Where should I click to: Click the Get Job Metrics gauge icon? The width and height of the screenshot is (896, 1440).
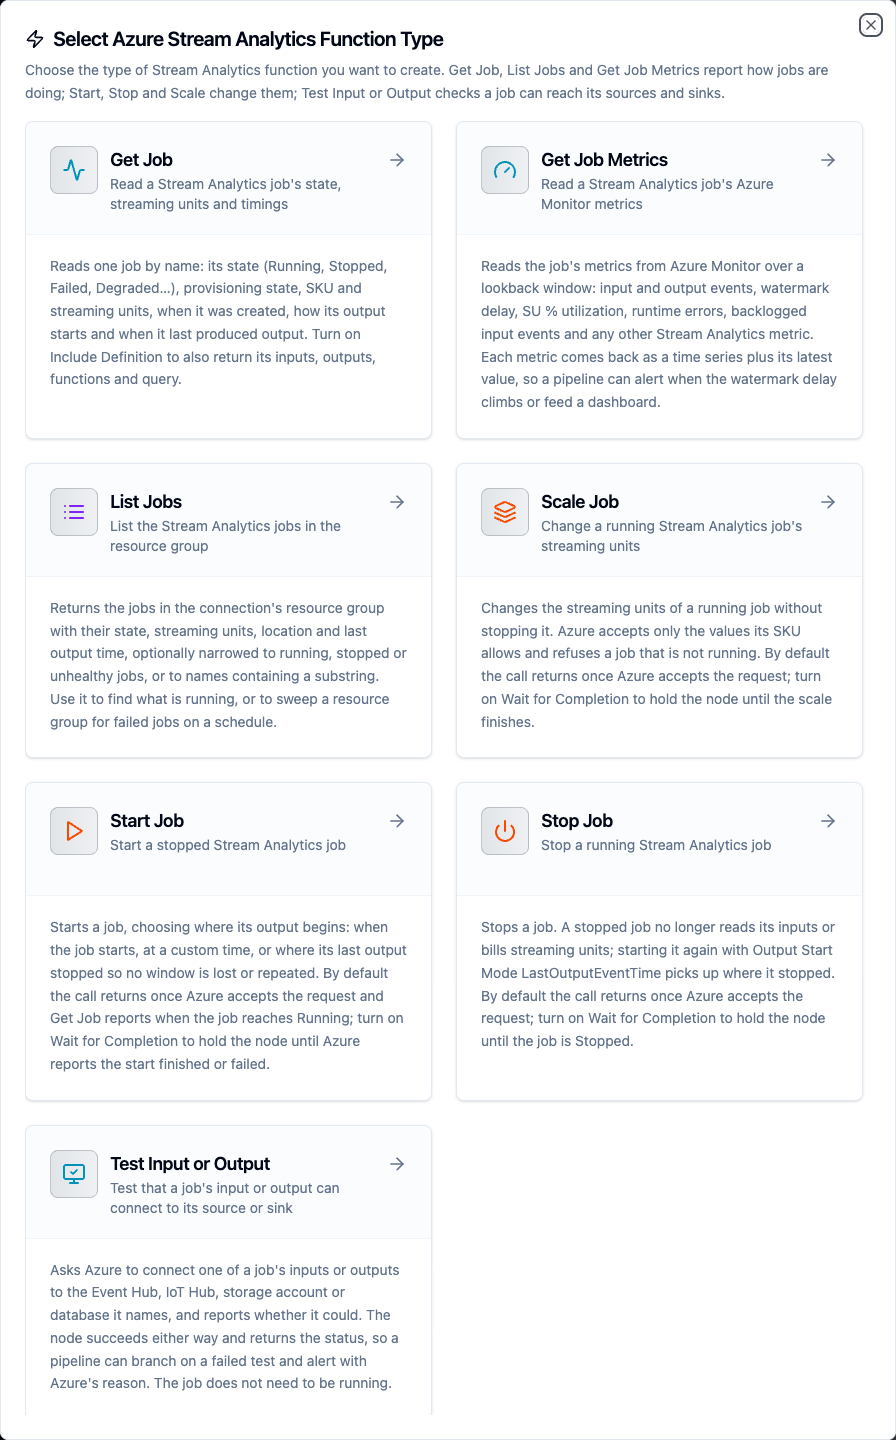505,170
